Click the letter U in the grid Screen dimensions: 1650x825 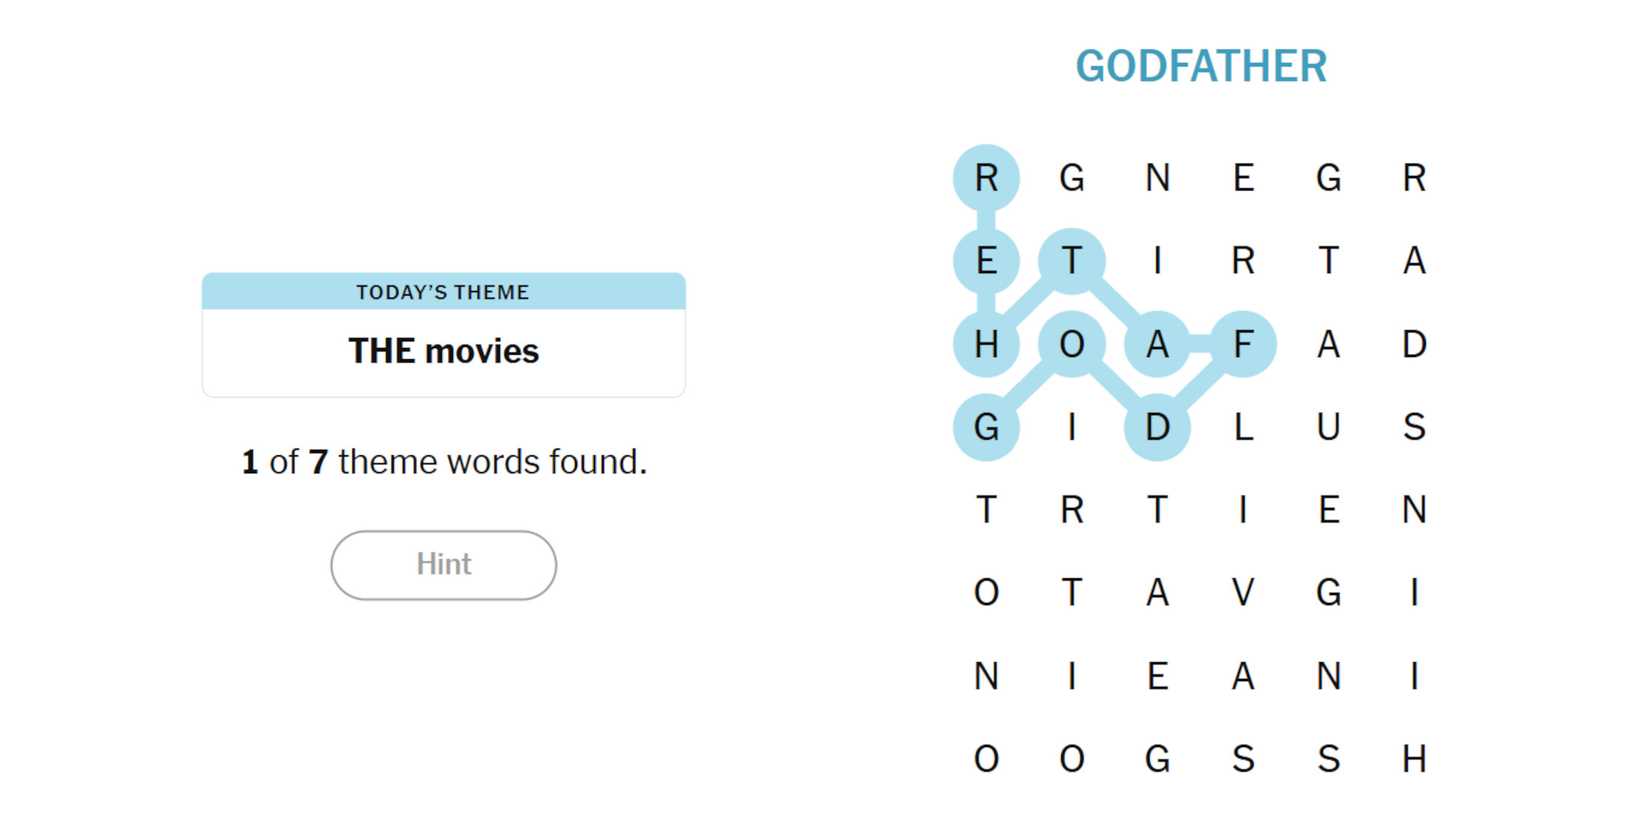[x=1328, y=427]
